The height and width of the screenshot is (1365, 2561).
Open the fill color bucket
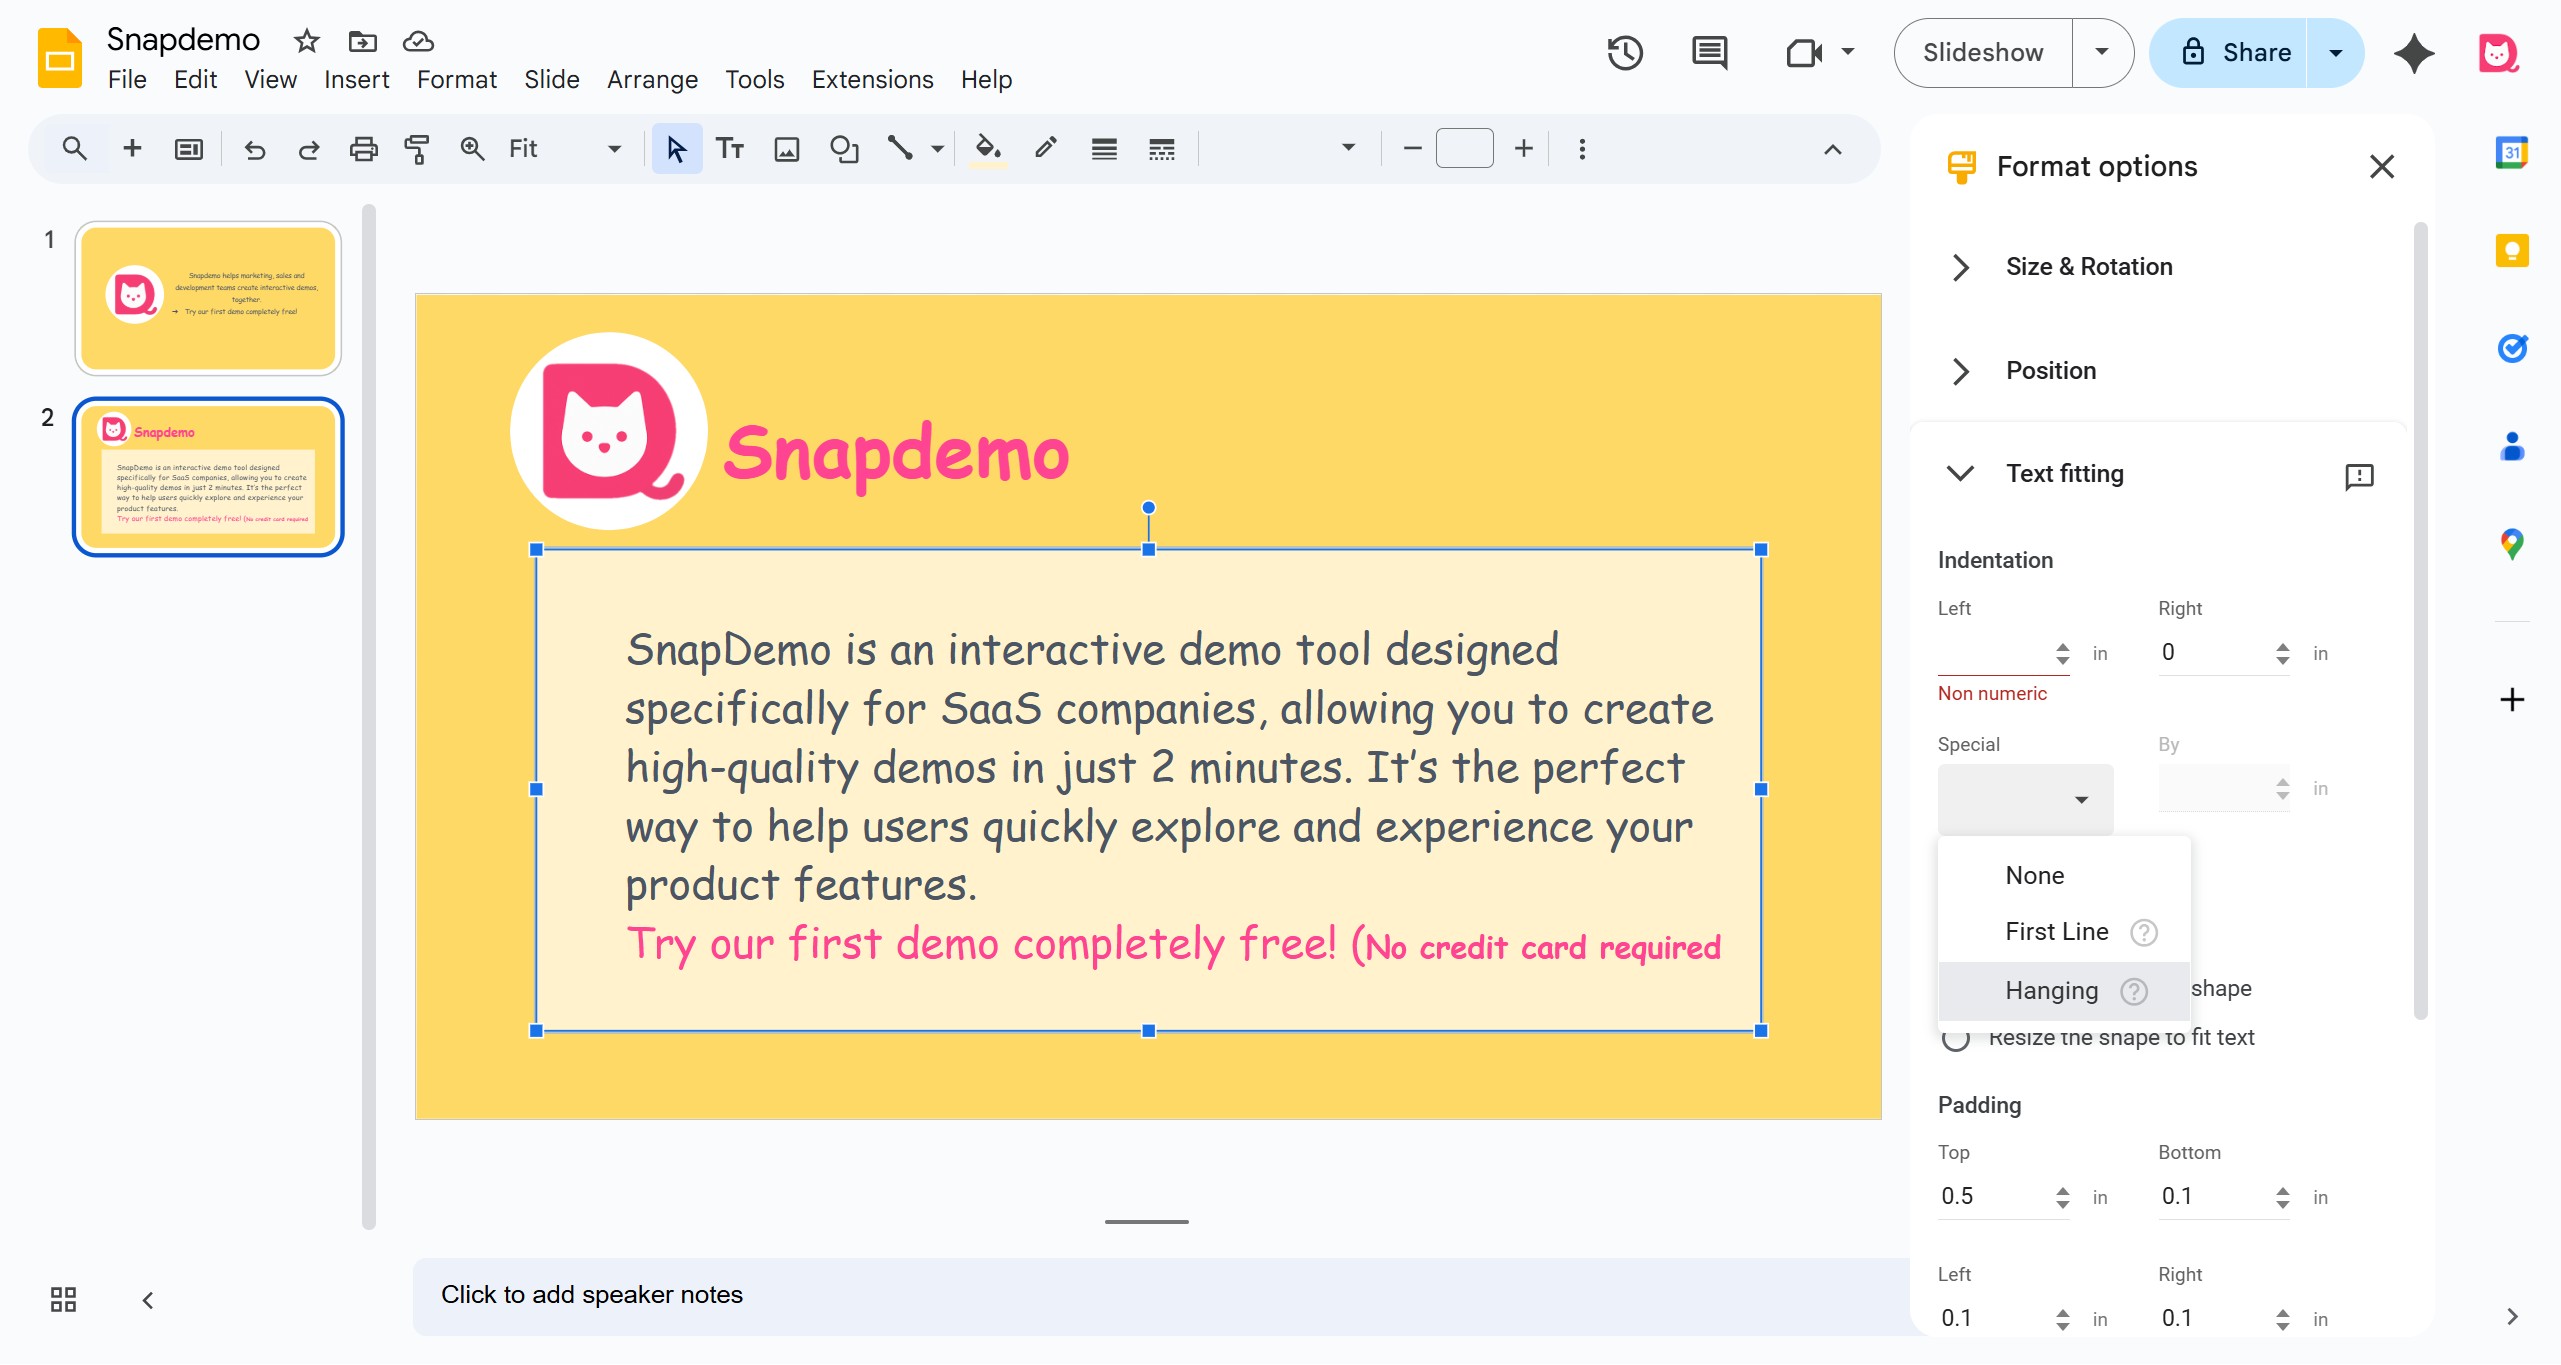click(988, 149)
